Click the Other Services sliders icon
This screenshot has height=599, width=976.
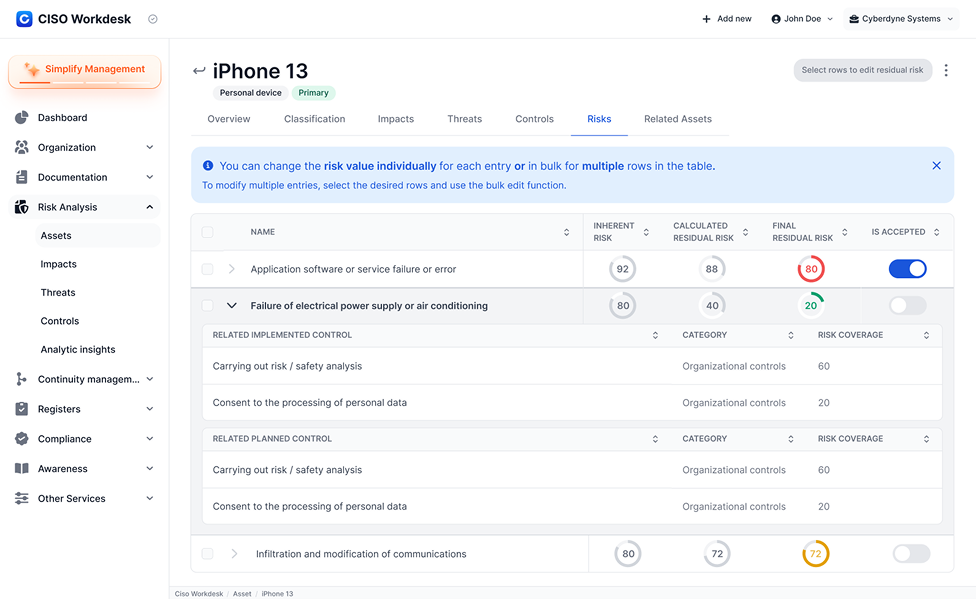click(x=22, y=498)
